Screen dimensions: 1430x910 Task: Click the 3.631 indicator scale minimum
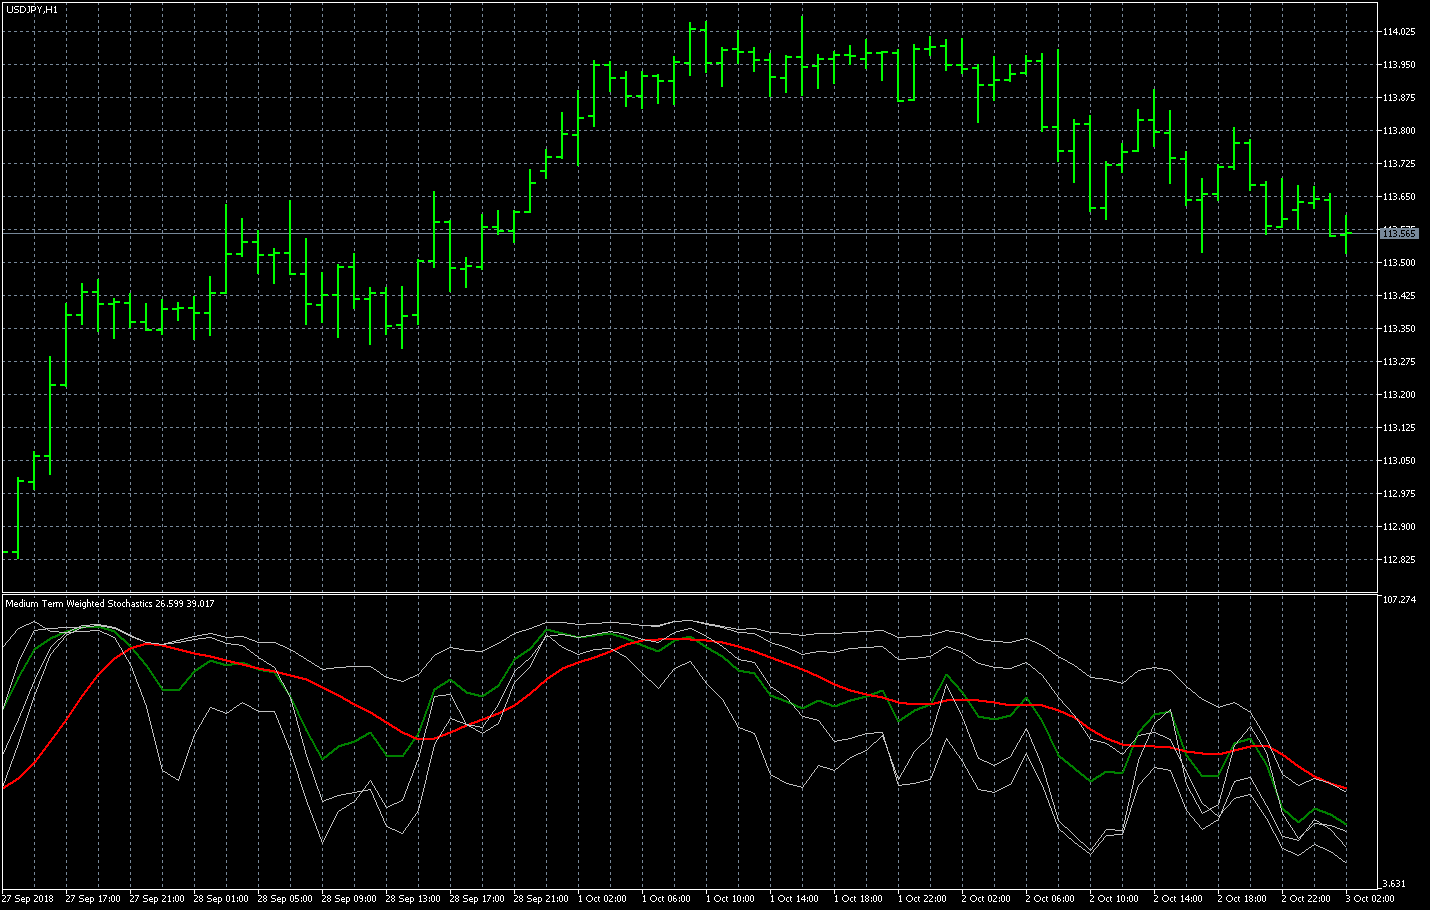[x=1393, y=884]
